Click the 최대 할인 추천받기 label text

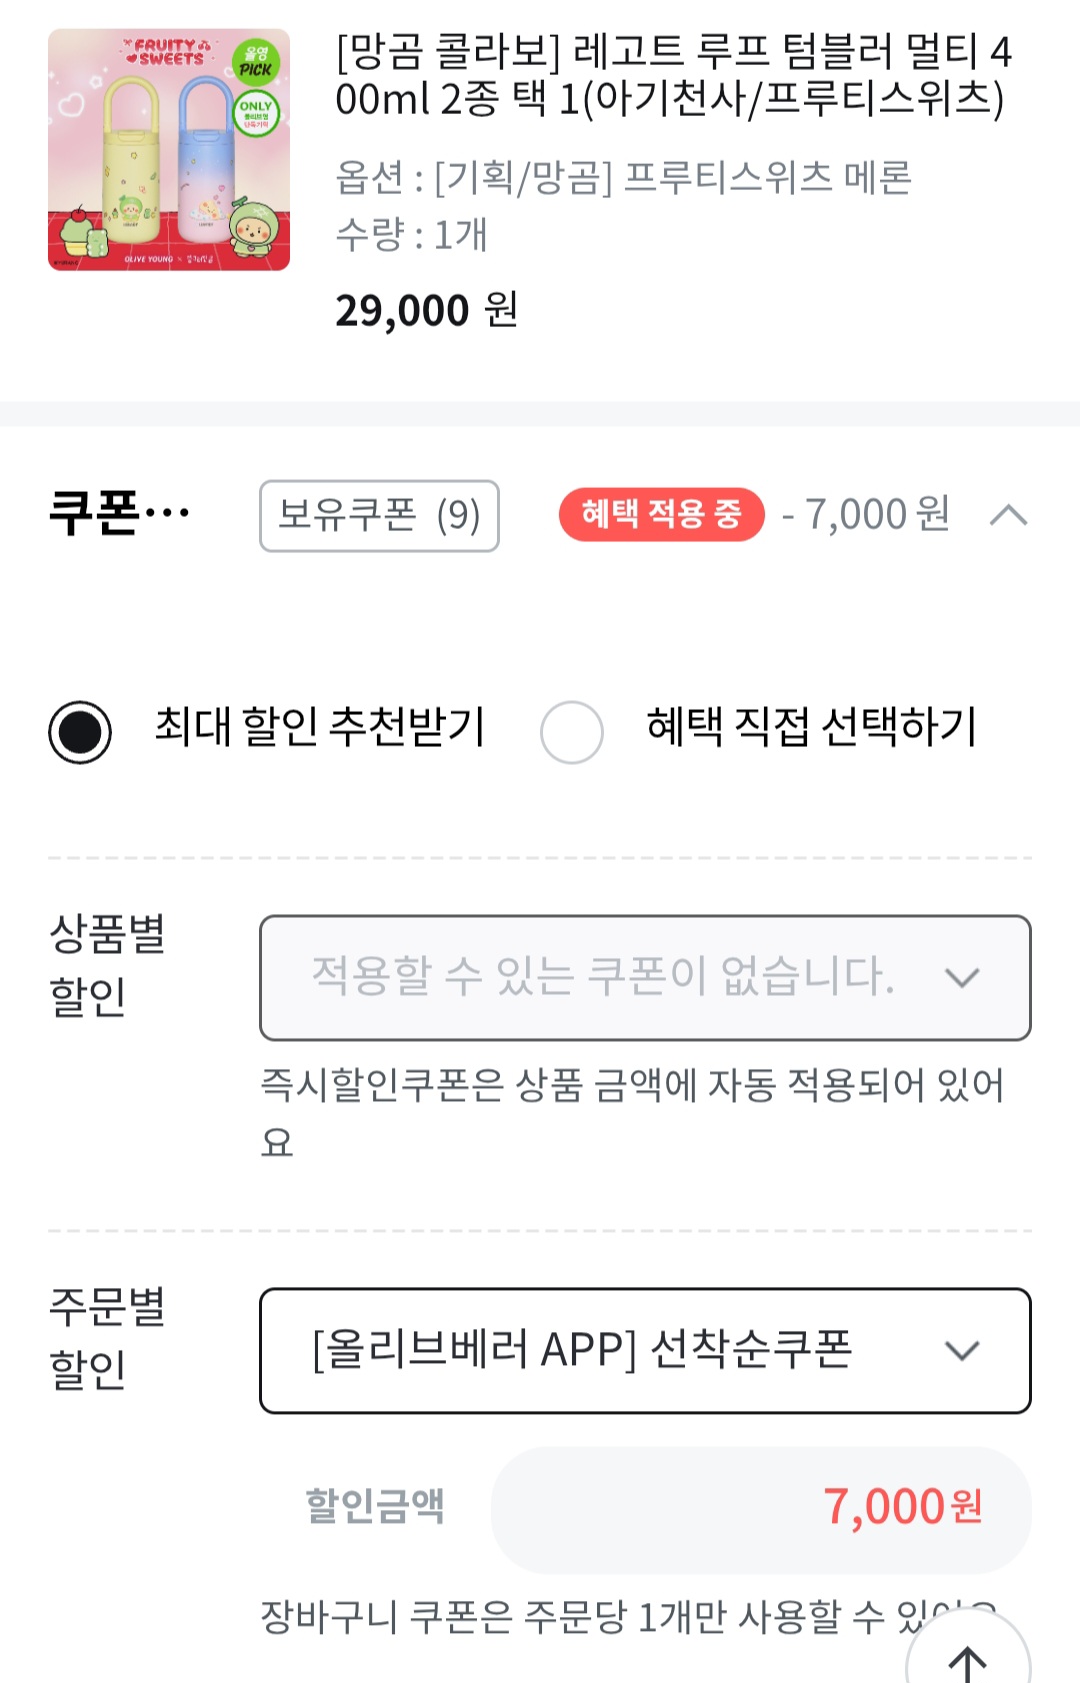click(x=319, y=727)
